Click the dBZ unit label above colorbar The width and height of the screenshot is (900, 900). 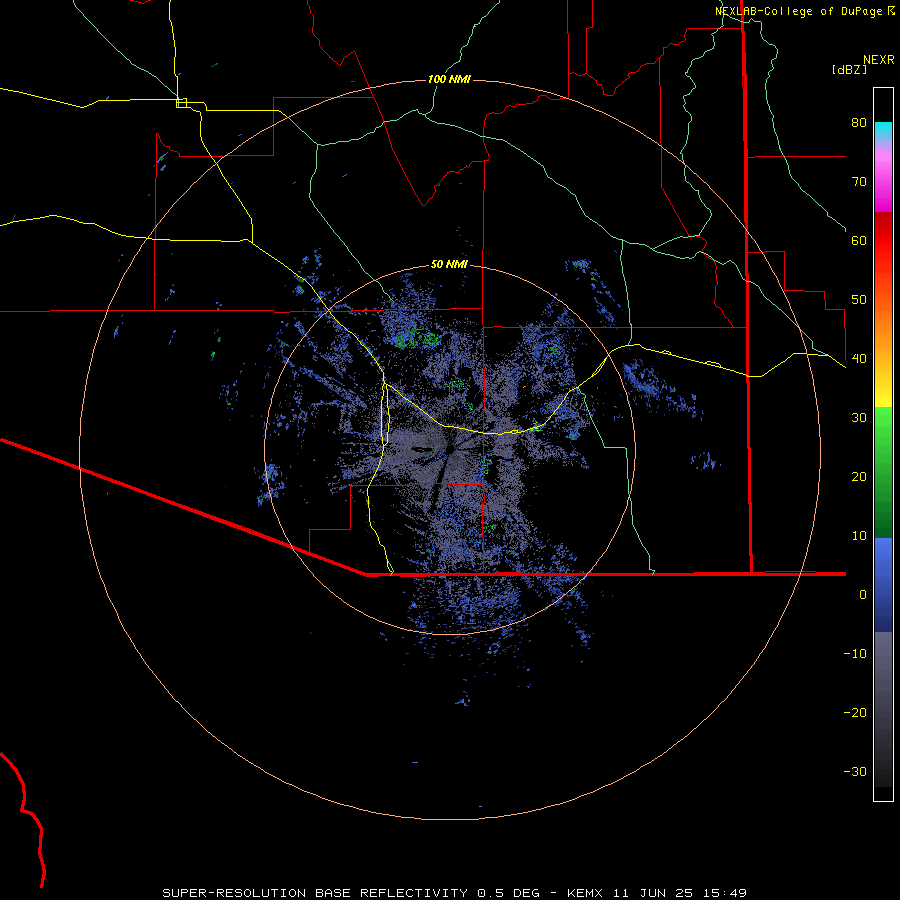coord(849,69)
